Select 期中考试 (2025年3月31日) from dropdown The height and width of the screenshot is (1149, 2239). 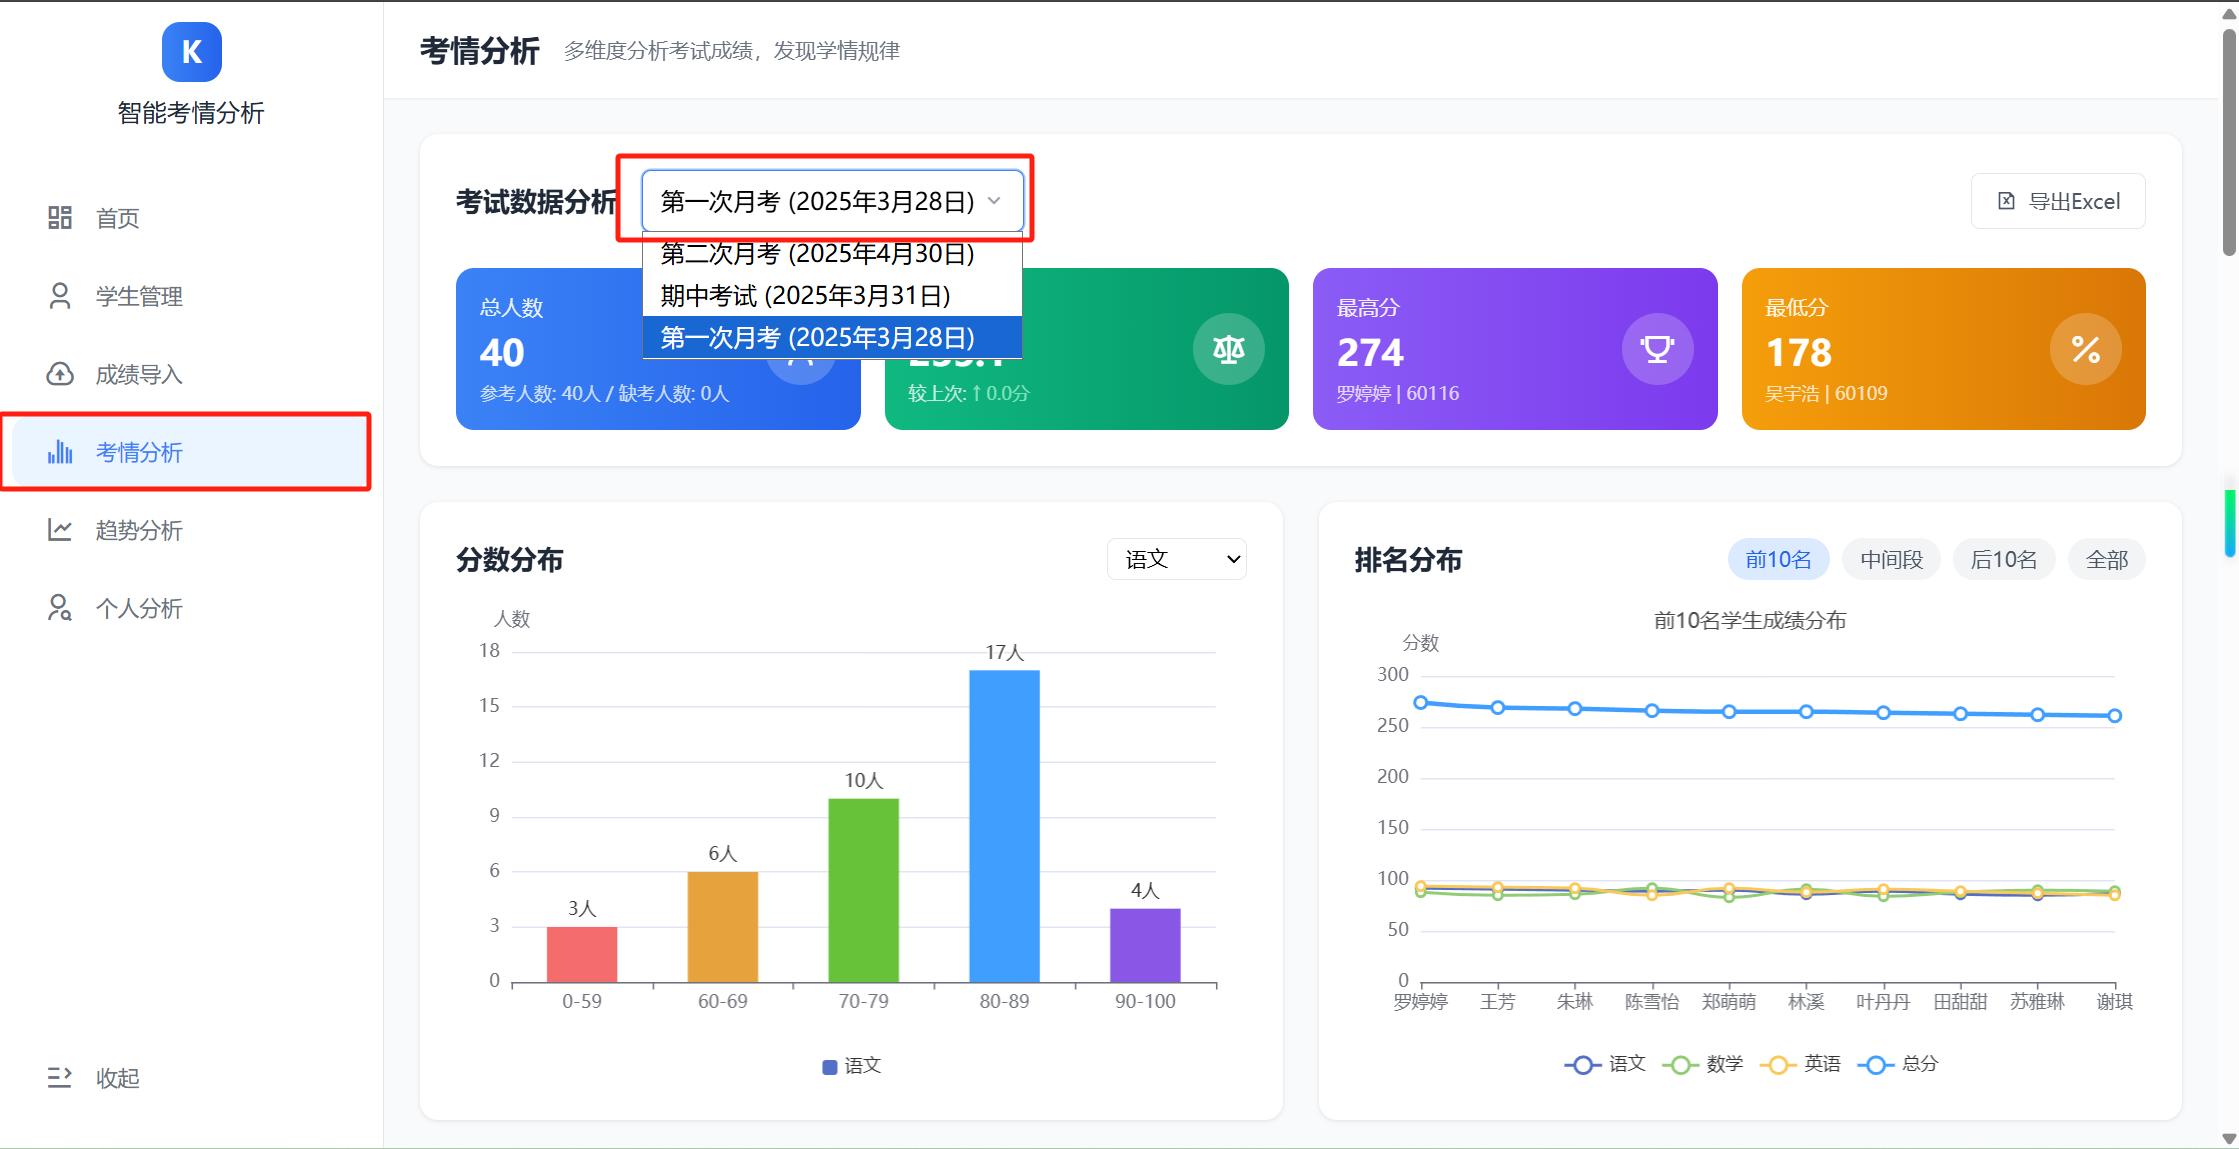coord(805,295)
